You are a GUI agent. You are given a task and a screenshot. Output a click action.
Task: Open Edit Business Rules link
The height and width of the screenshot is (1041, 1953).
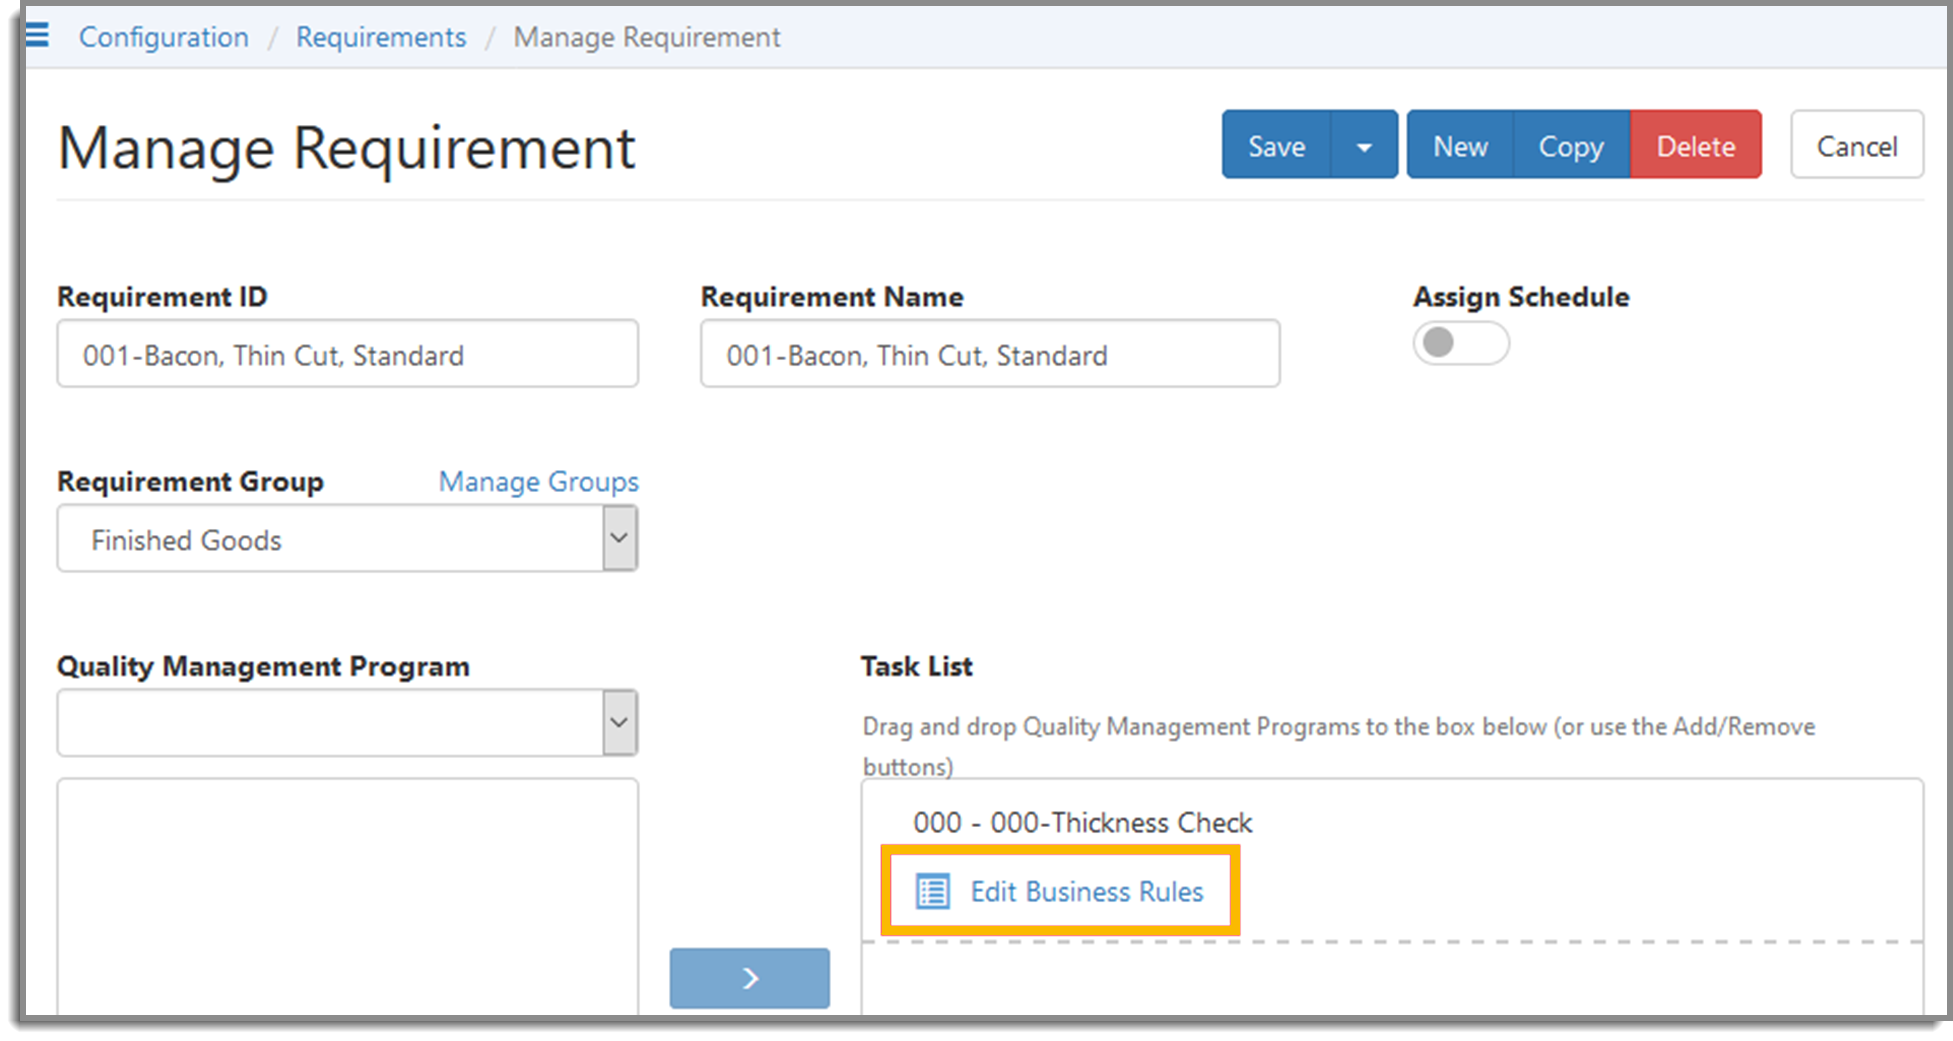point(1087,891)
